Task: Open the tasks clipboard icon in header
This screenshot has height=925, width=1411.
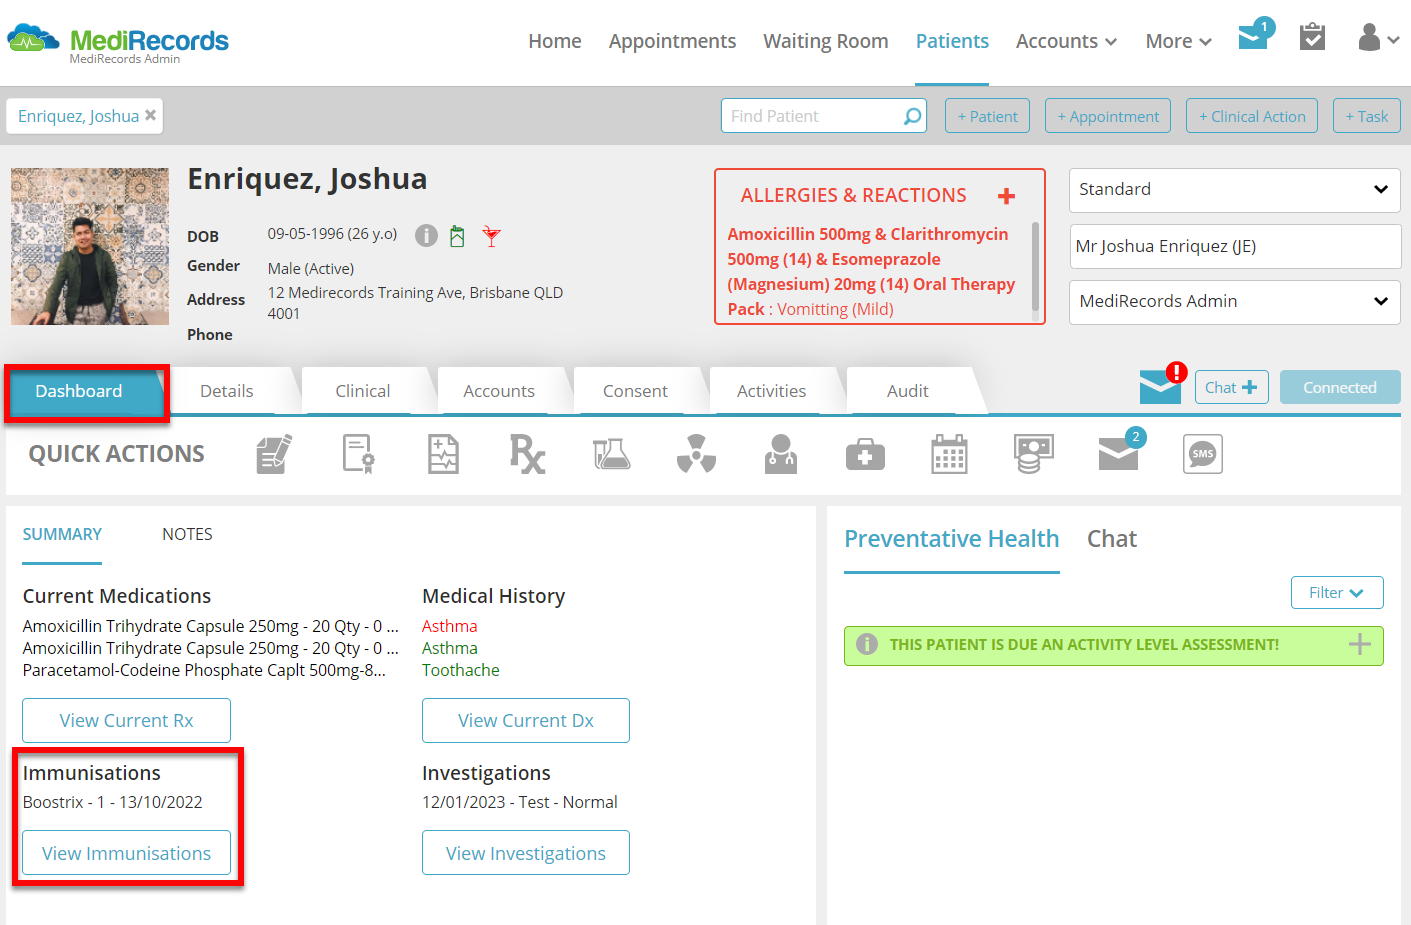Action: click(x=1312, y=37)
